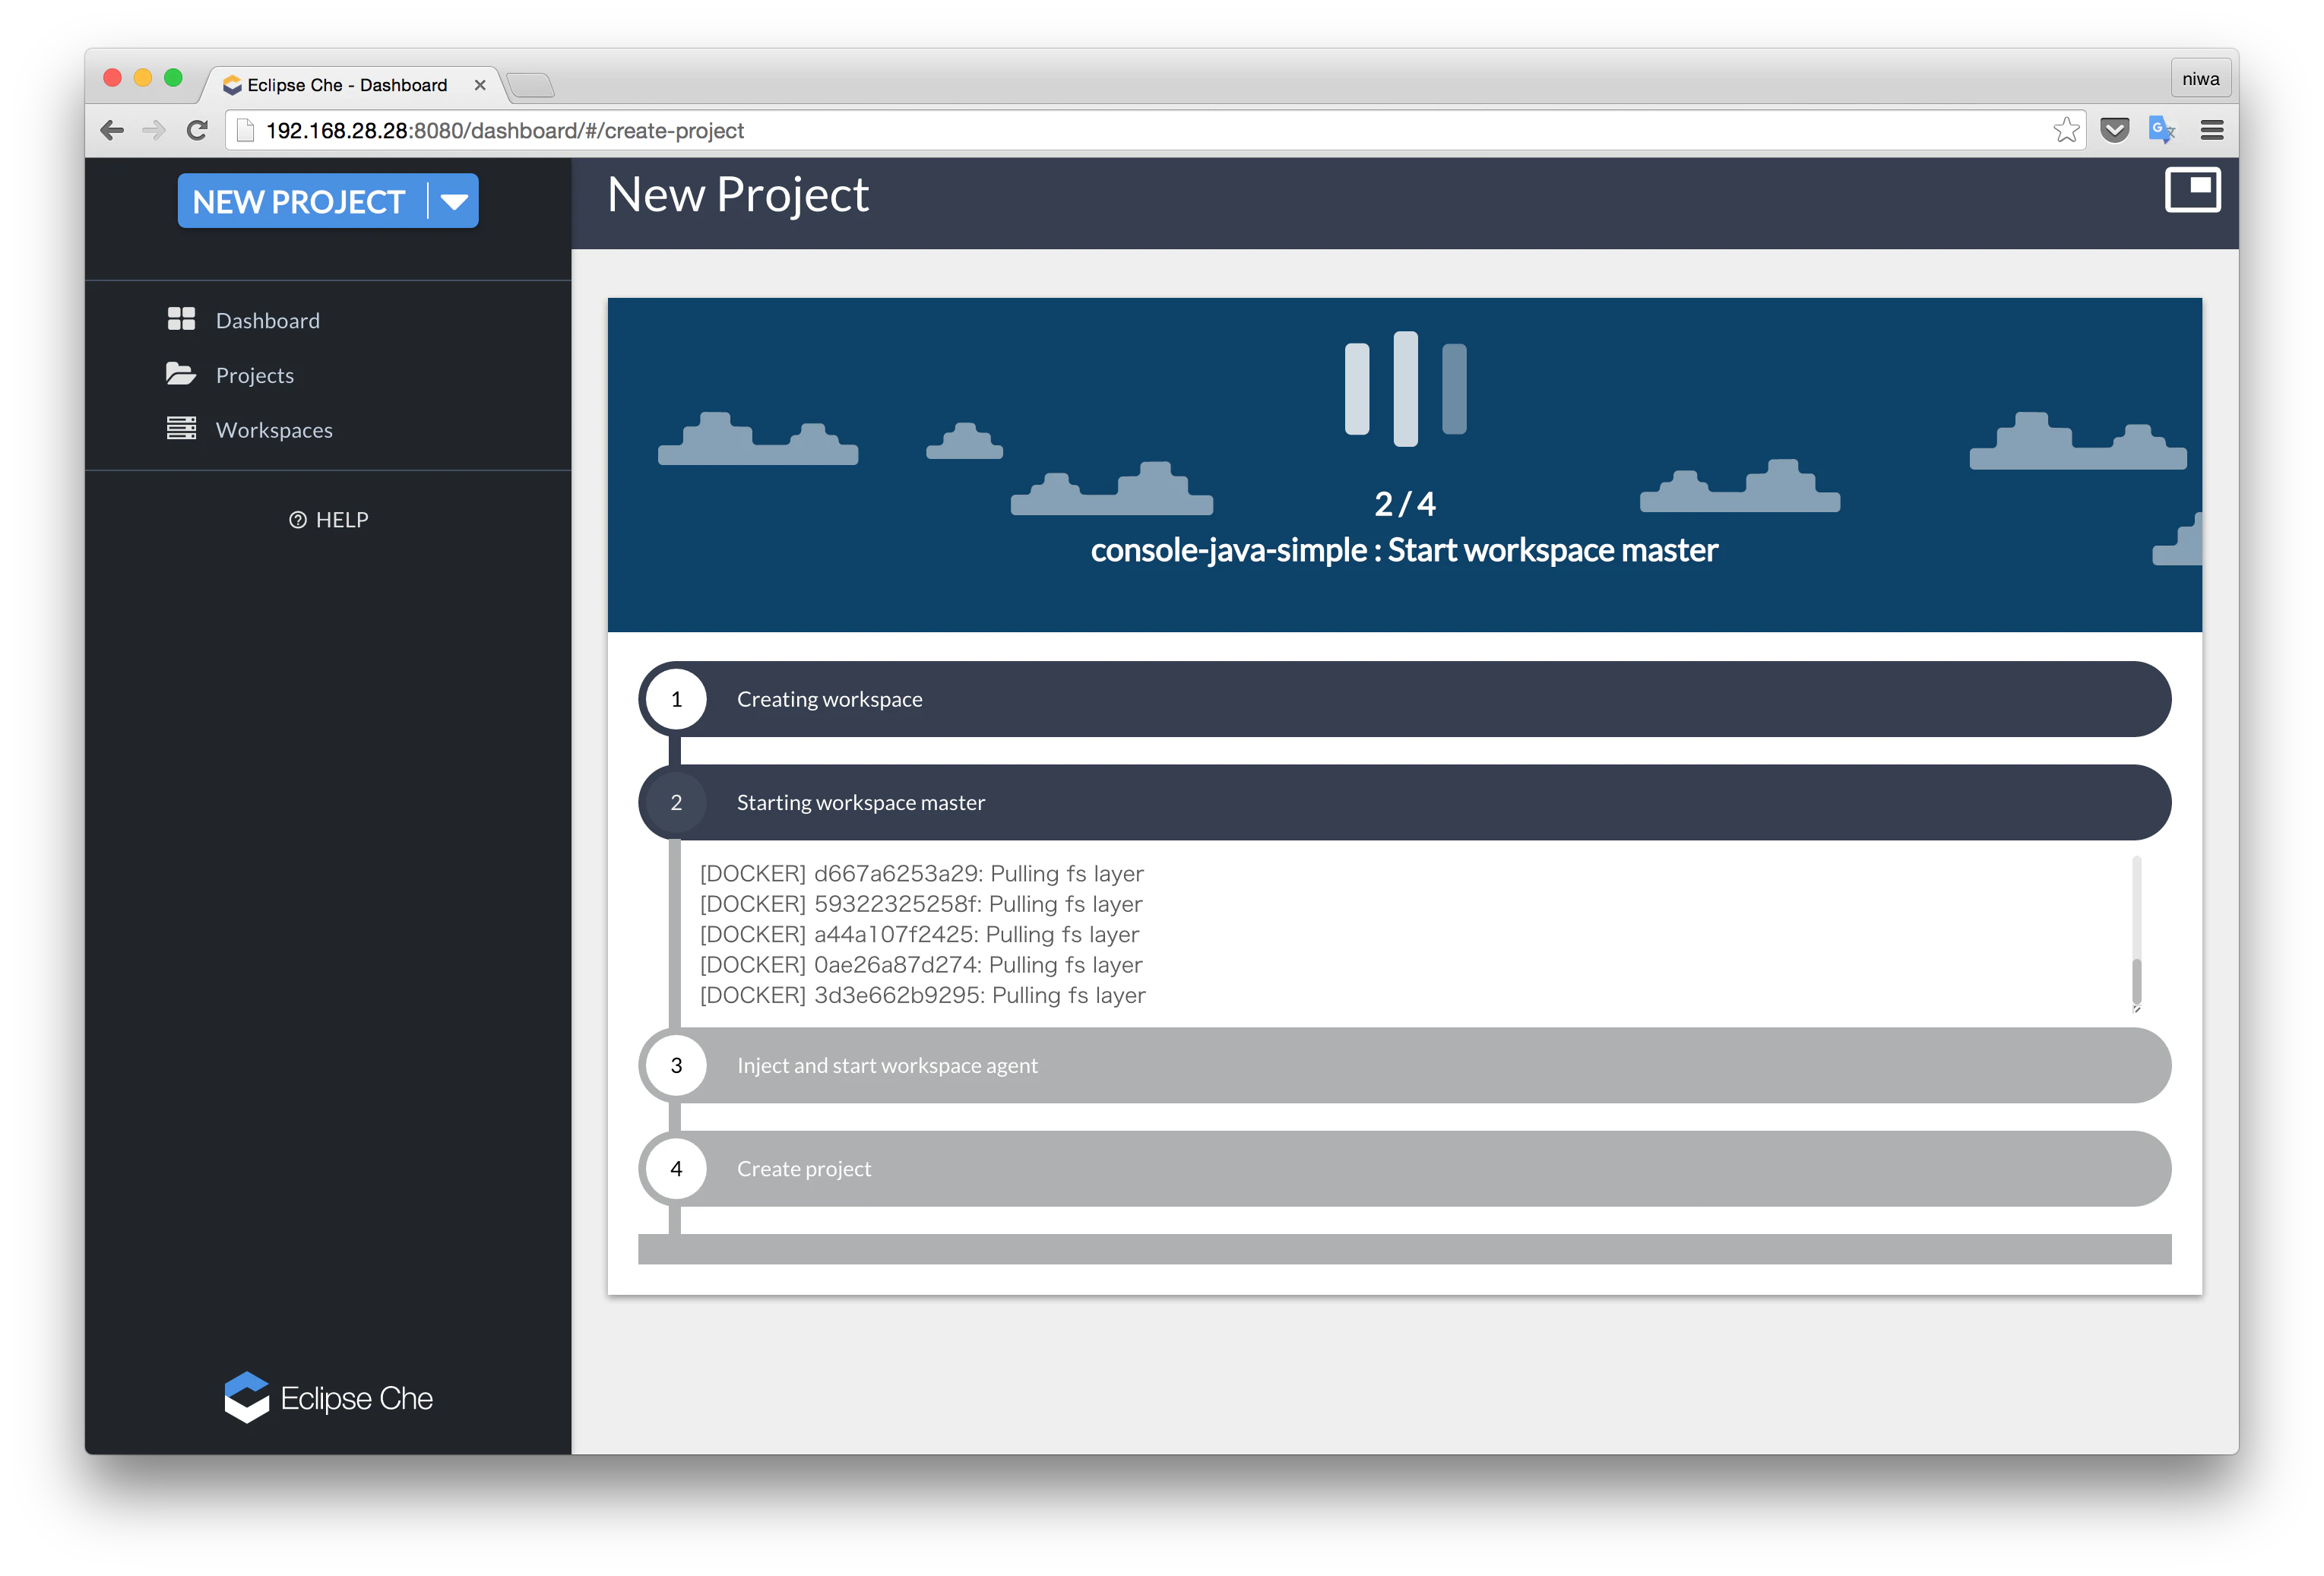2324x1576 pixels.
Task: Click the browser back arrow
Action: [x=112, y=130]
